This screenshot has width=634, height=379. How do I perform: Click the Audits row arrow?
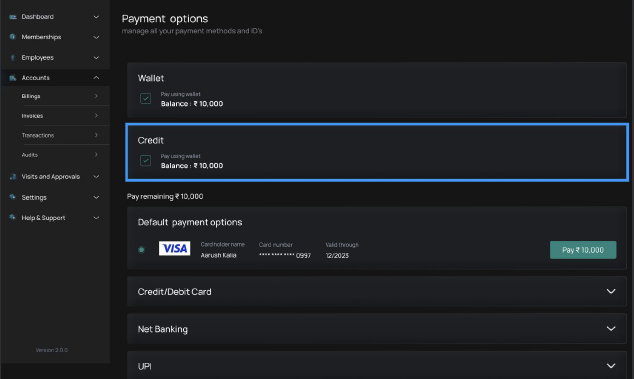pyautogui.click(x=96, y=154)
